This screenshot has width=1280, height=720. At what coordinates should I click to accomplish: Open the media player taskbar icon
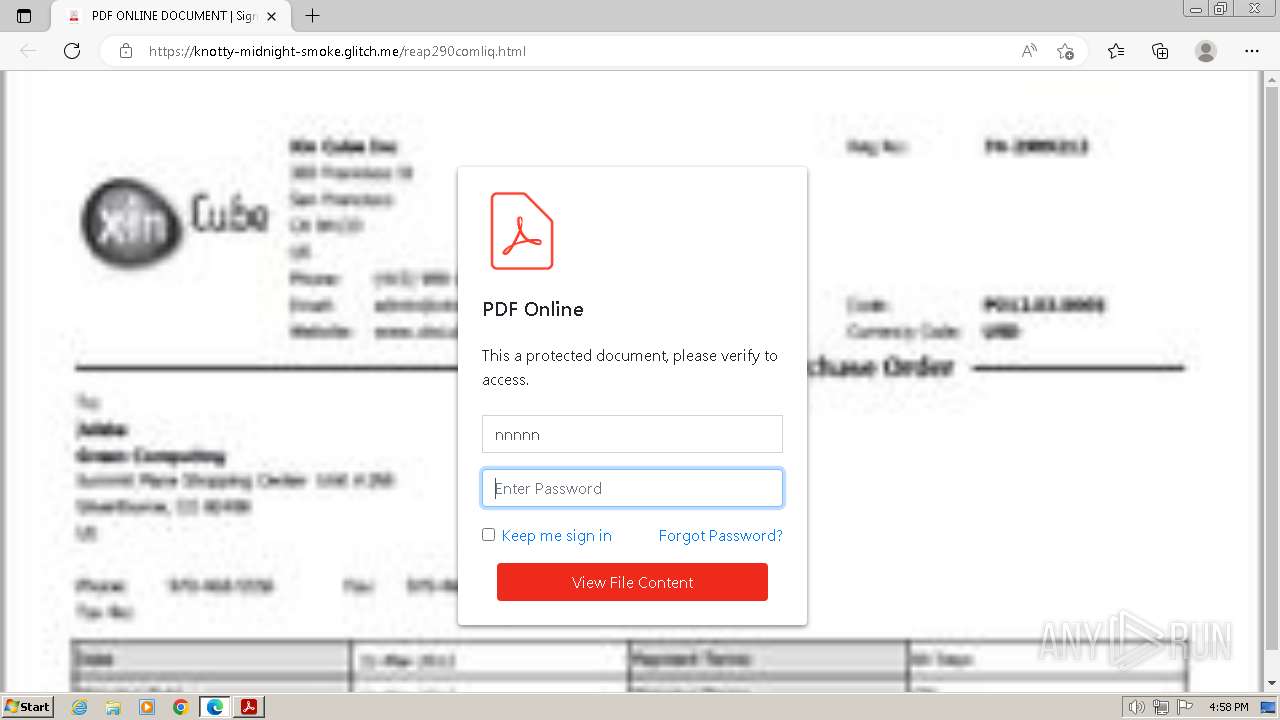pyautogui.click(x=147, y=707)
